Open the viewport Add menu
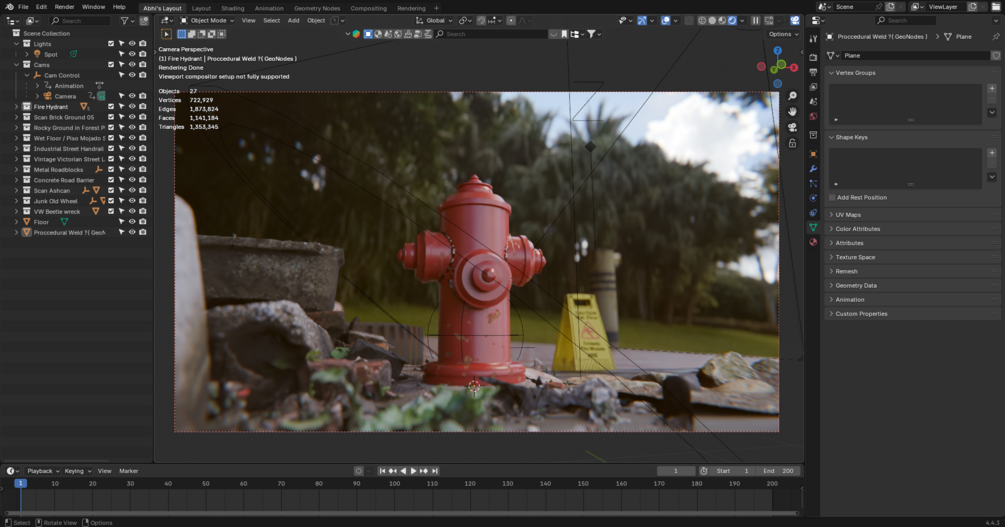The image size is (1005, 527). tap(294, 21)
